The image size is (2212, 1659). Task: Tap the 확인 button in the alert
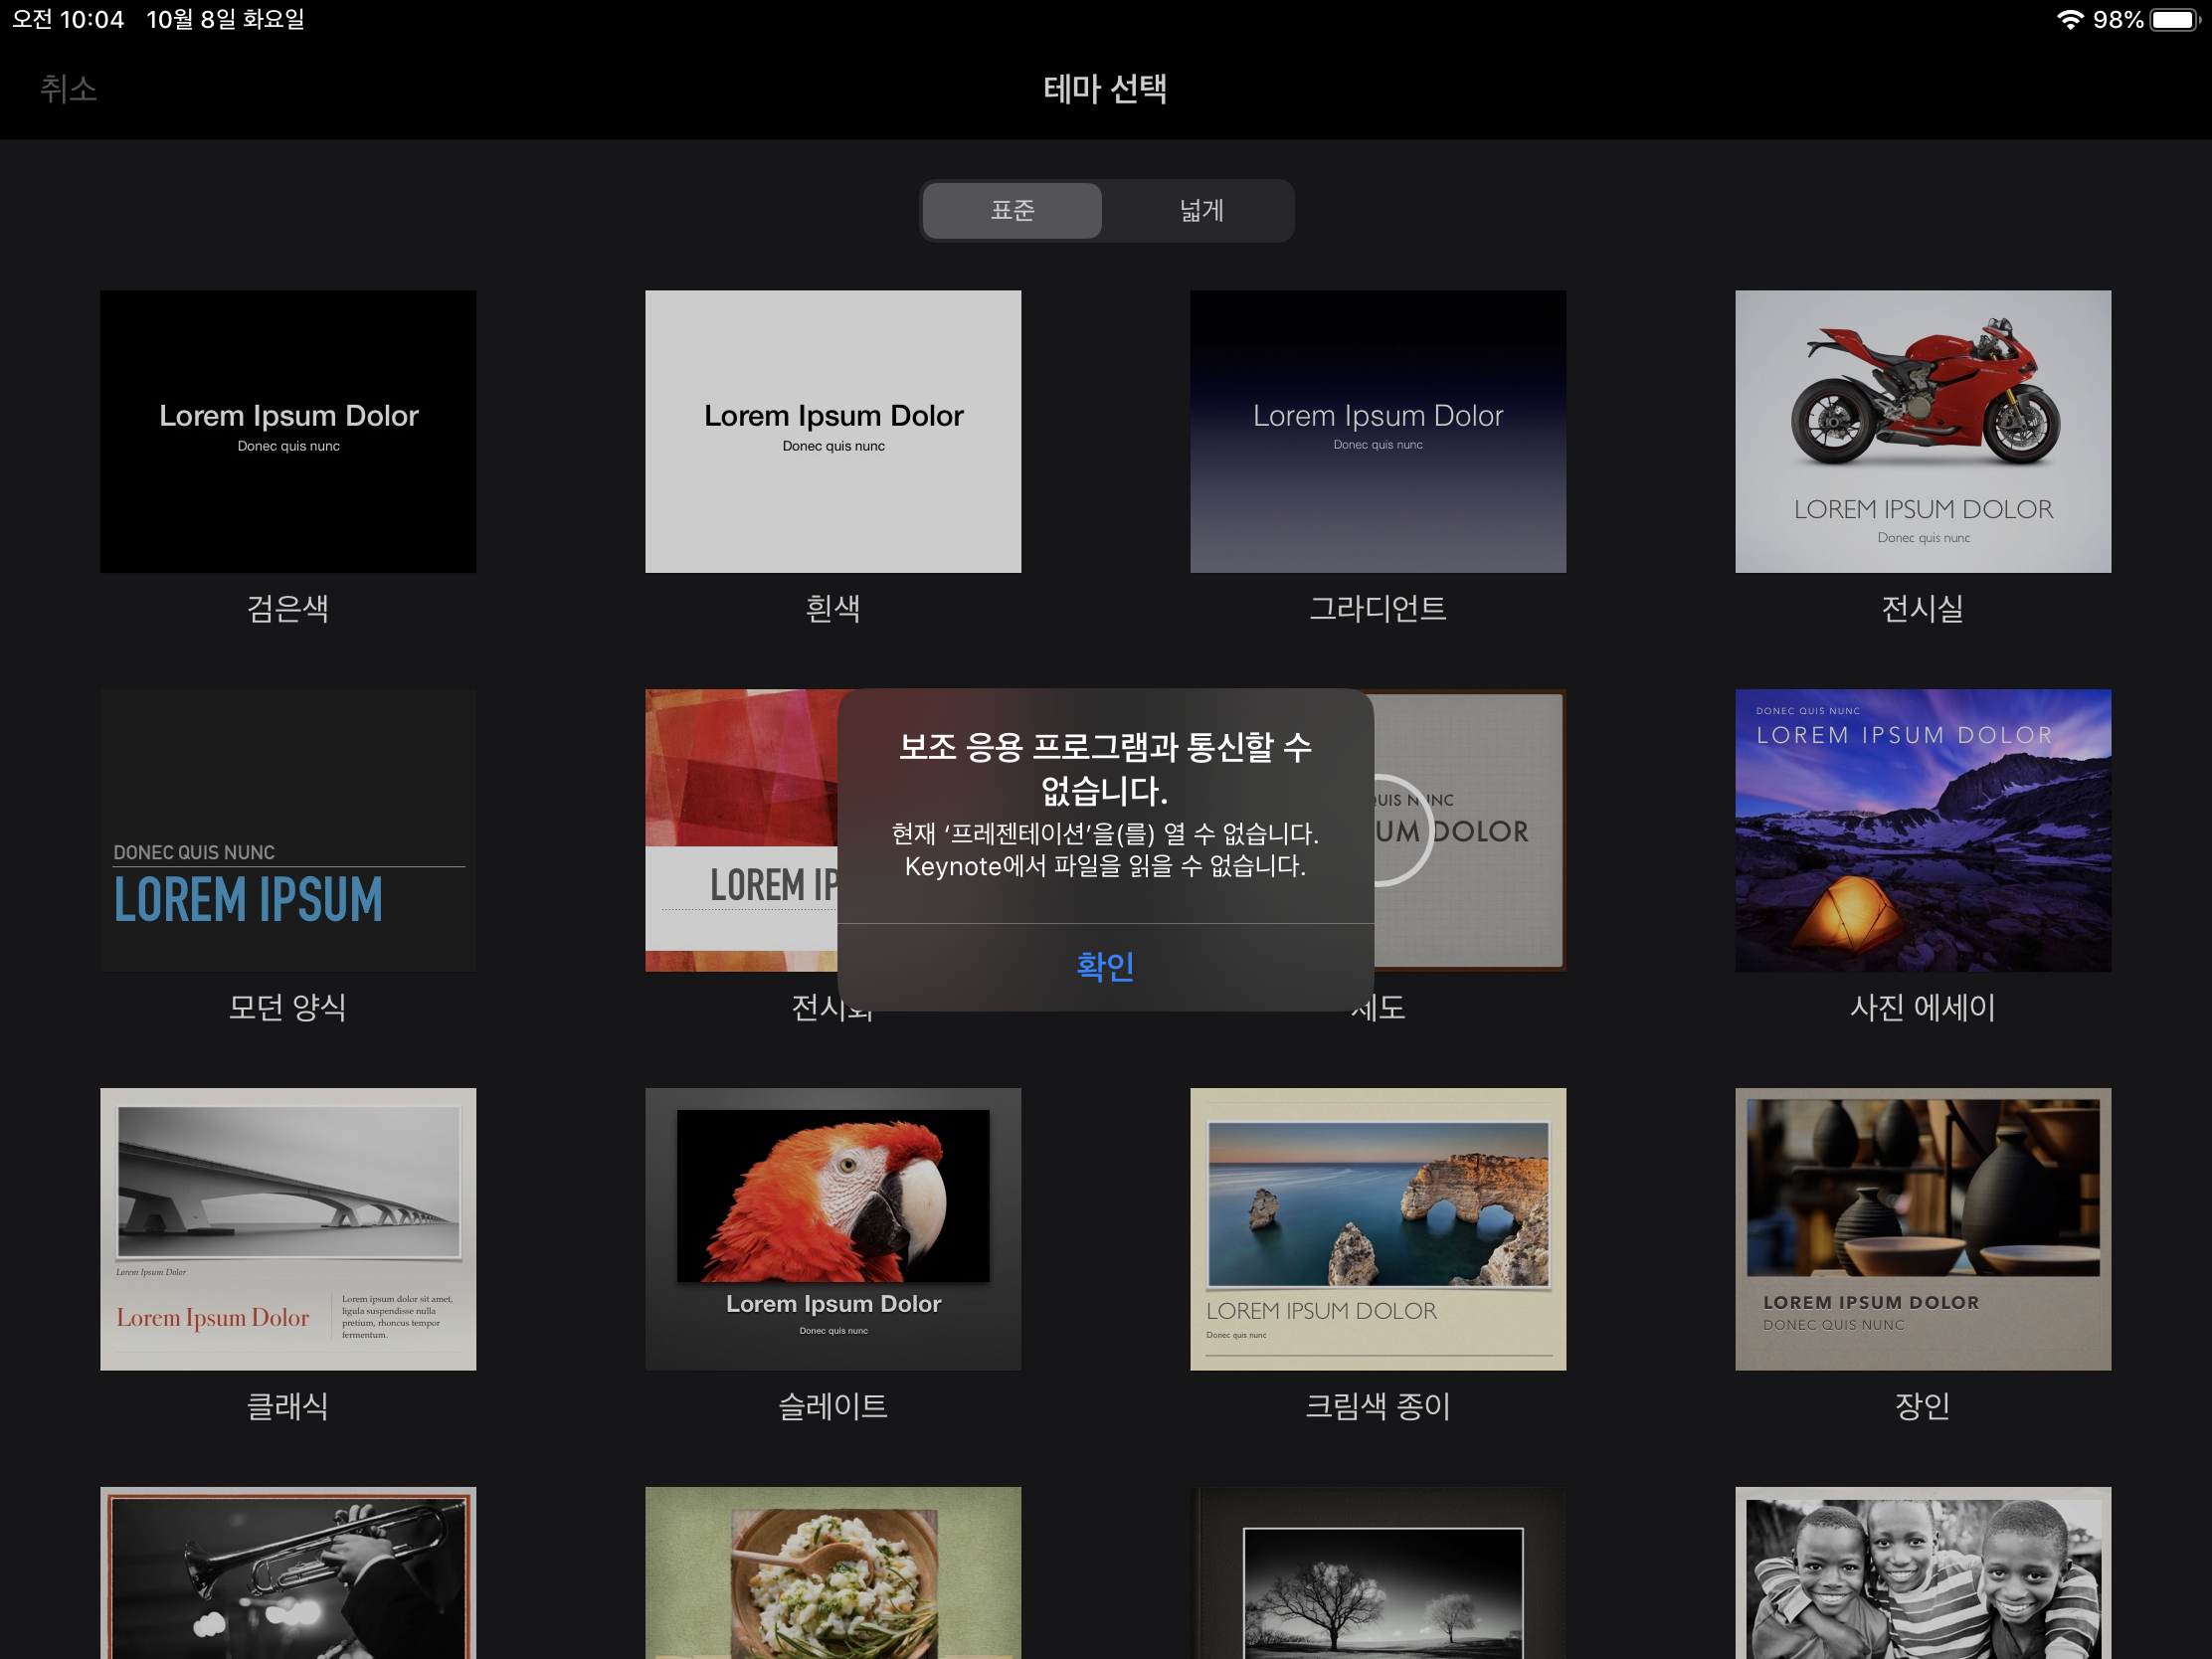[1105, 966]
